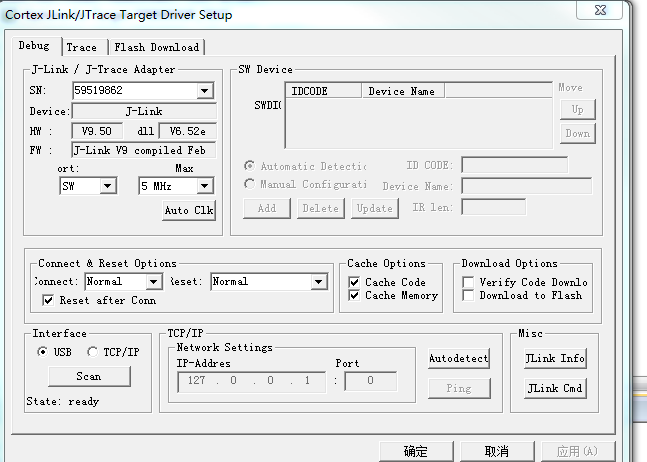This screenshot has width=647, height=462.
Task: Select the USB interface radio button
Action: [x=43, y=352]
